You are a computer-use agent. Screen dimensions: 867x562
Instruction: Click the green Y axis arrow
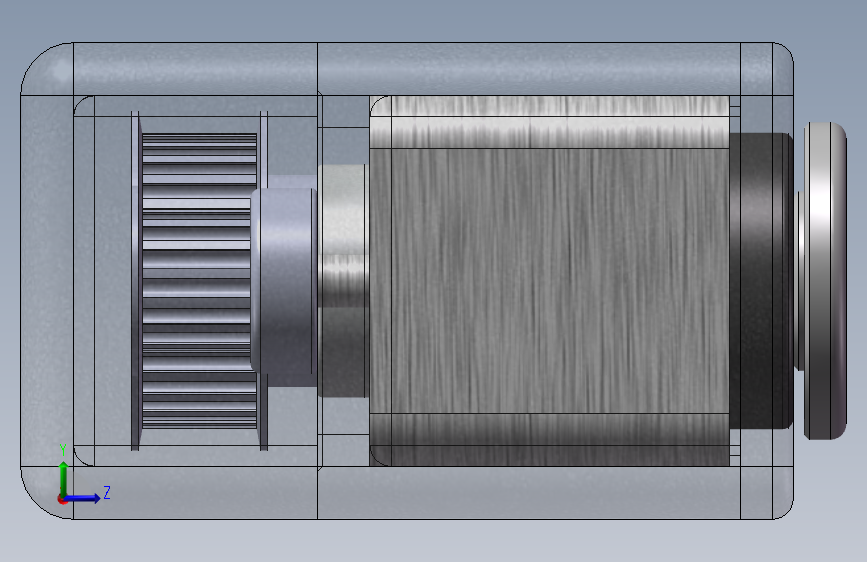[64, 479]
